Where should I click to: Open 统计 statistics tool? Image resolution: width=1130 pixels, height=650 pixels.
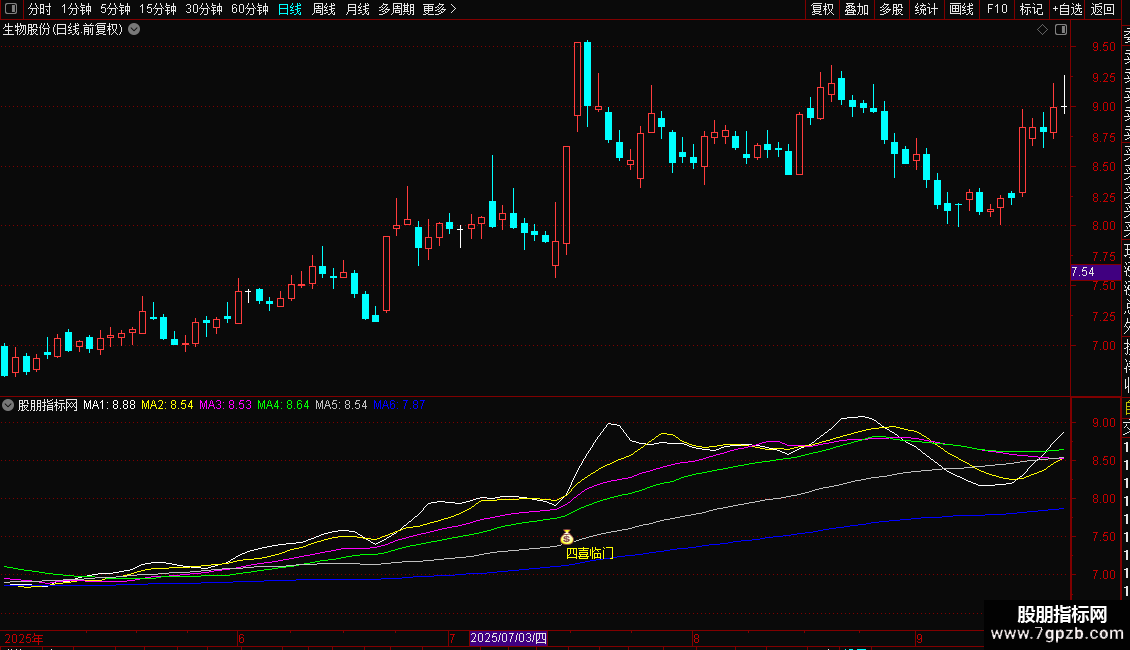[926, 9]
